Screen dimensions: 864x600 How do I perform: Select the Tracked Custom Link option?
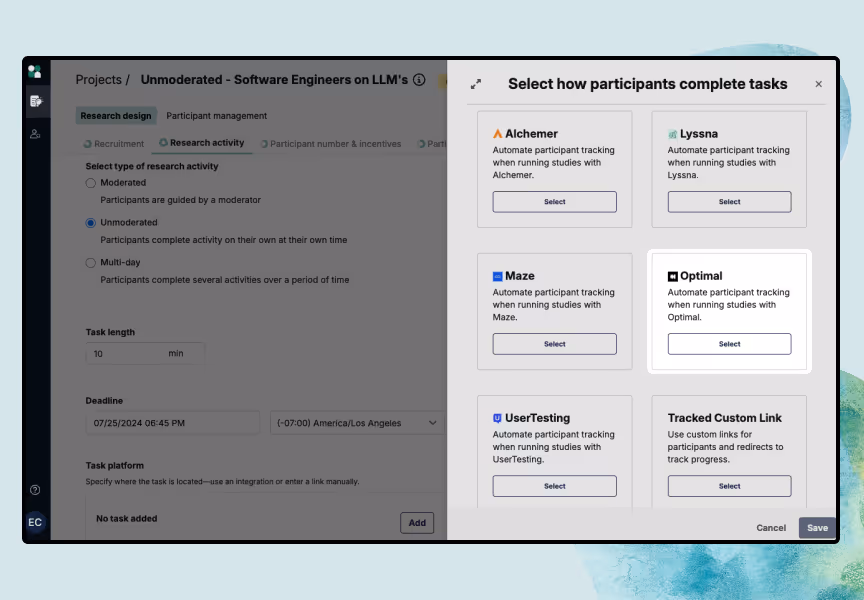[x=730, y=486]
